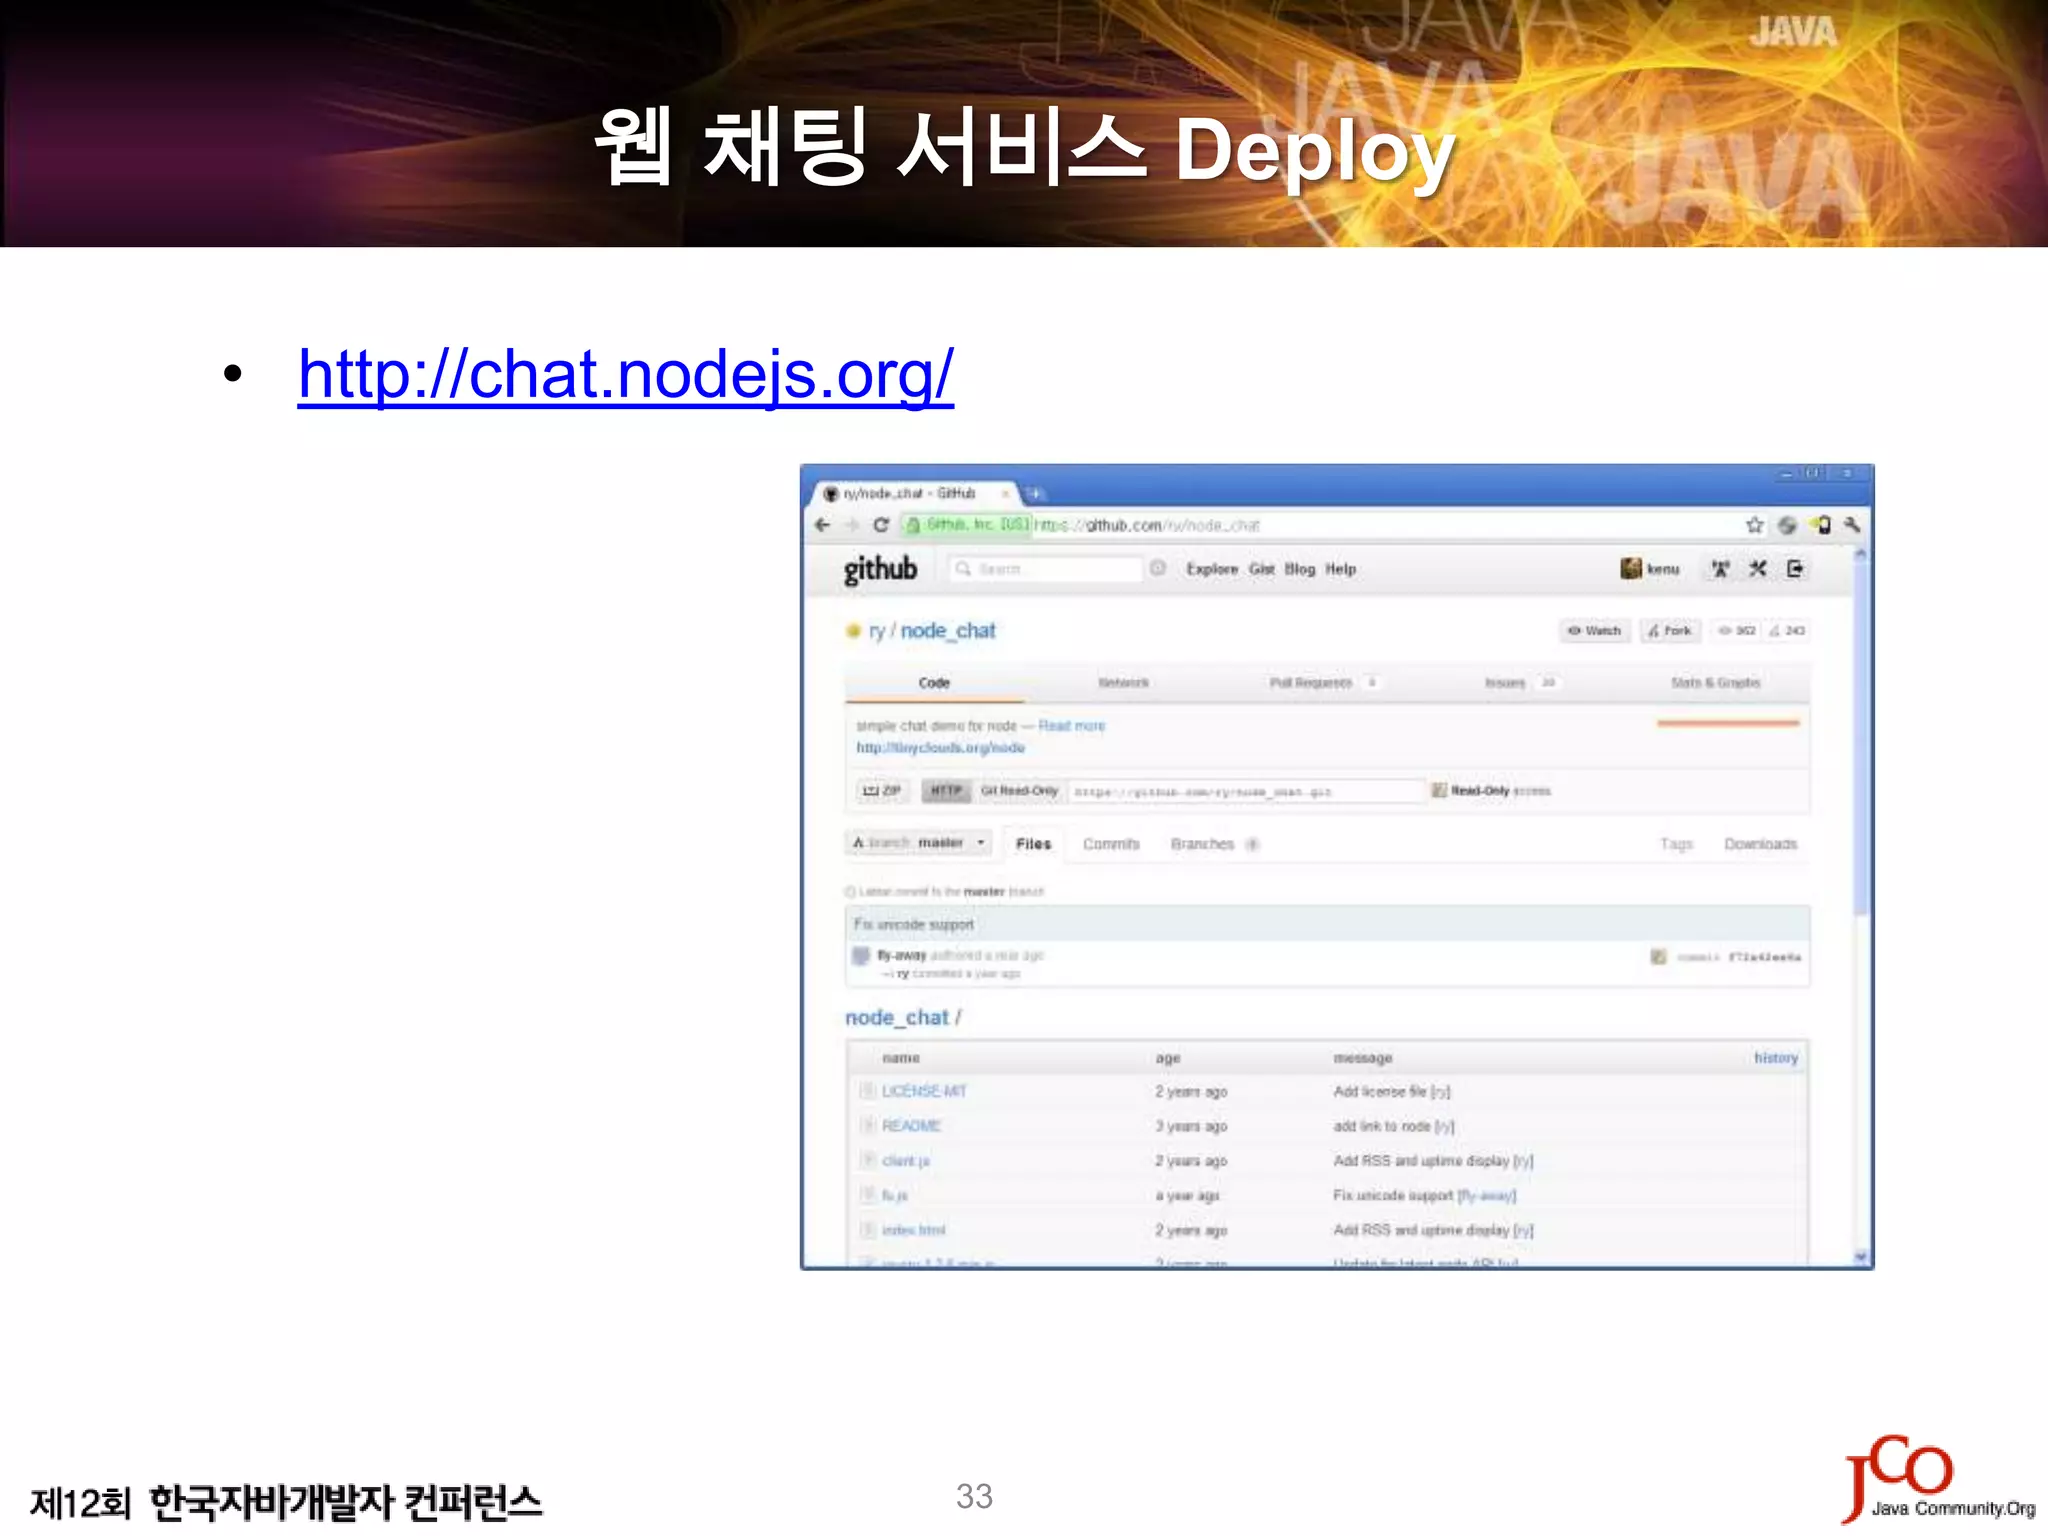Select the Files subtab

[1033, 844]
